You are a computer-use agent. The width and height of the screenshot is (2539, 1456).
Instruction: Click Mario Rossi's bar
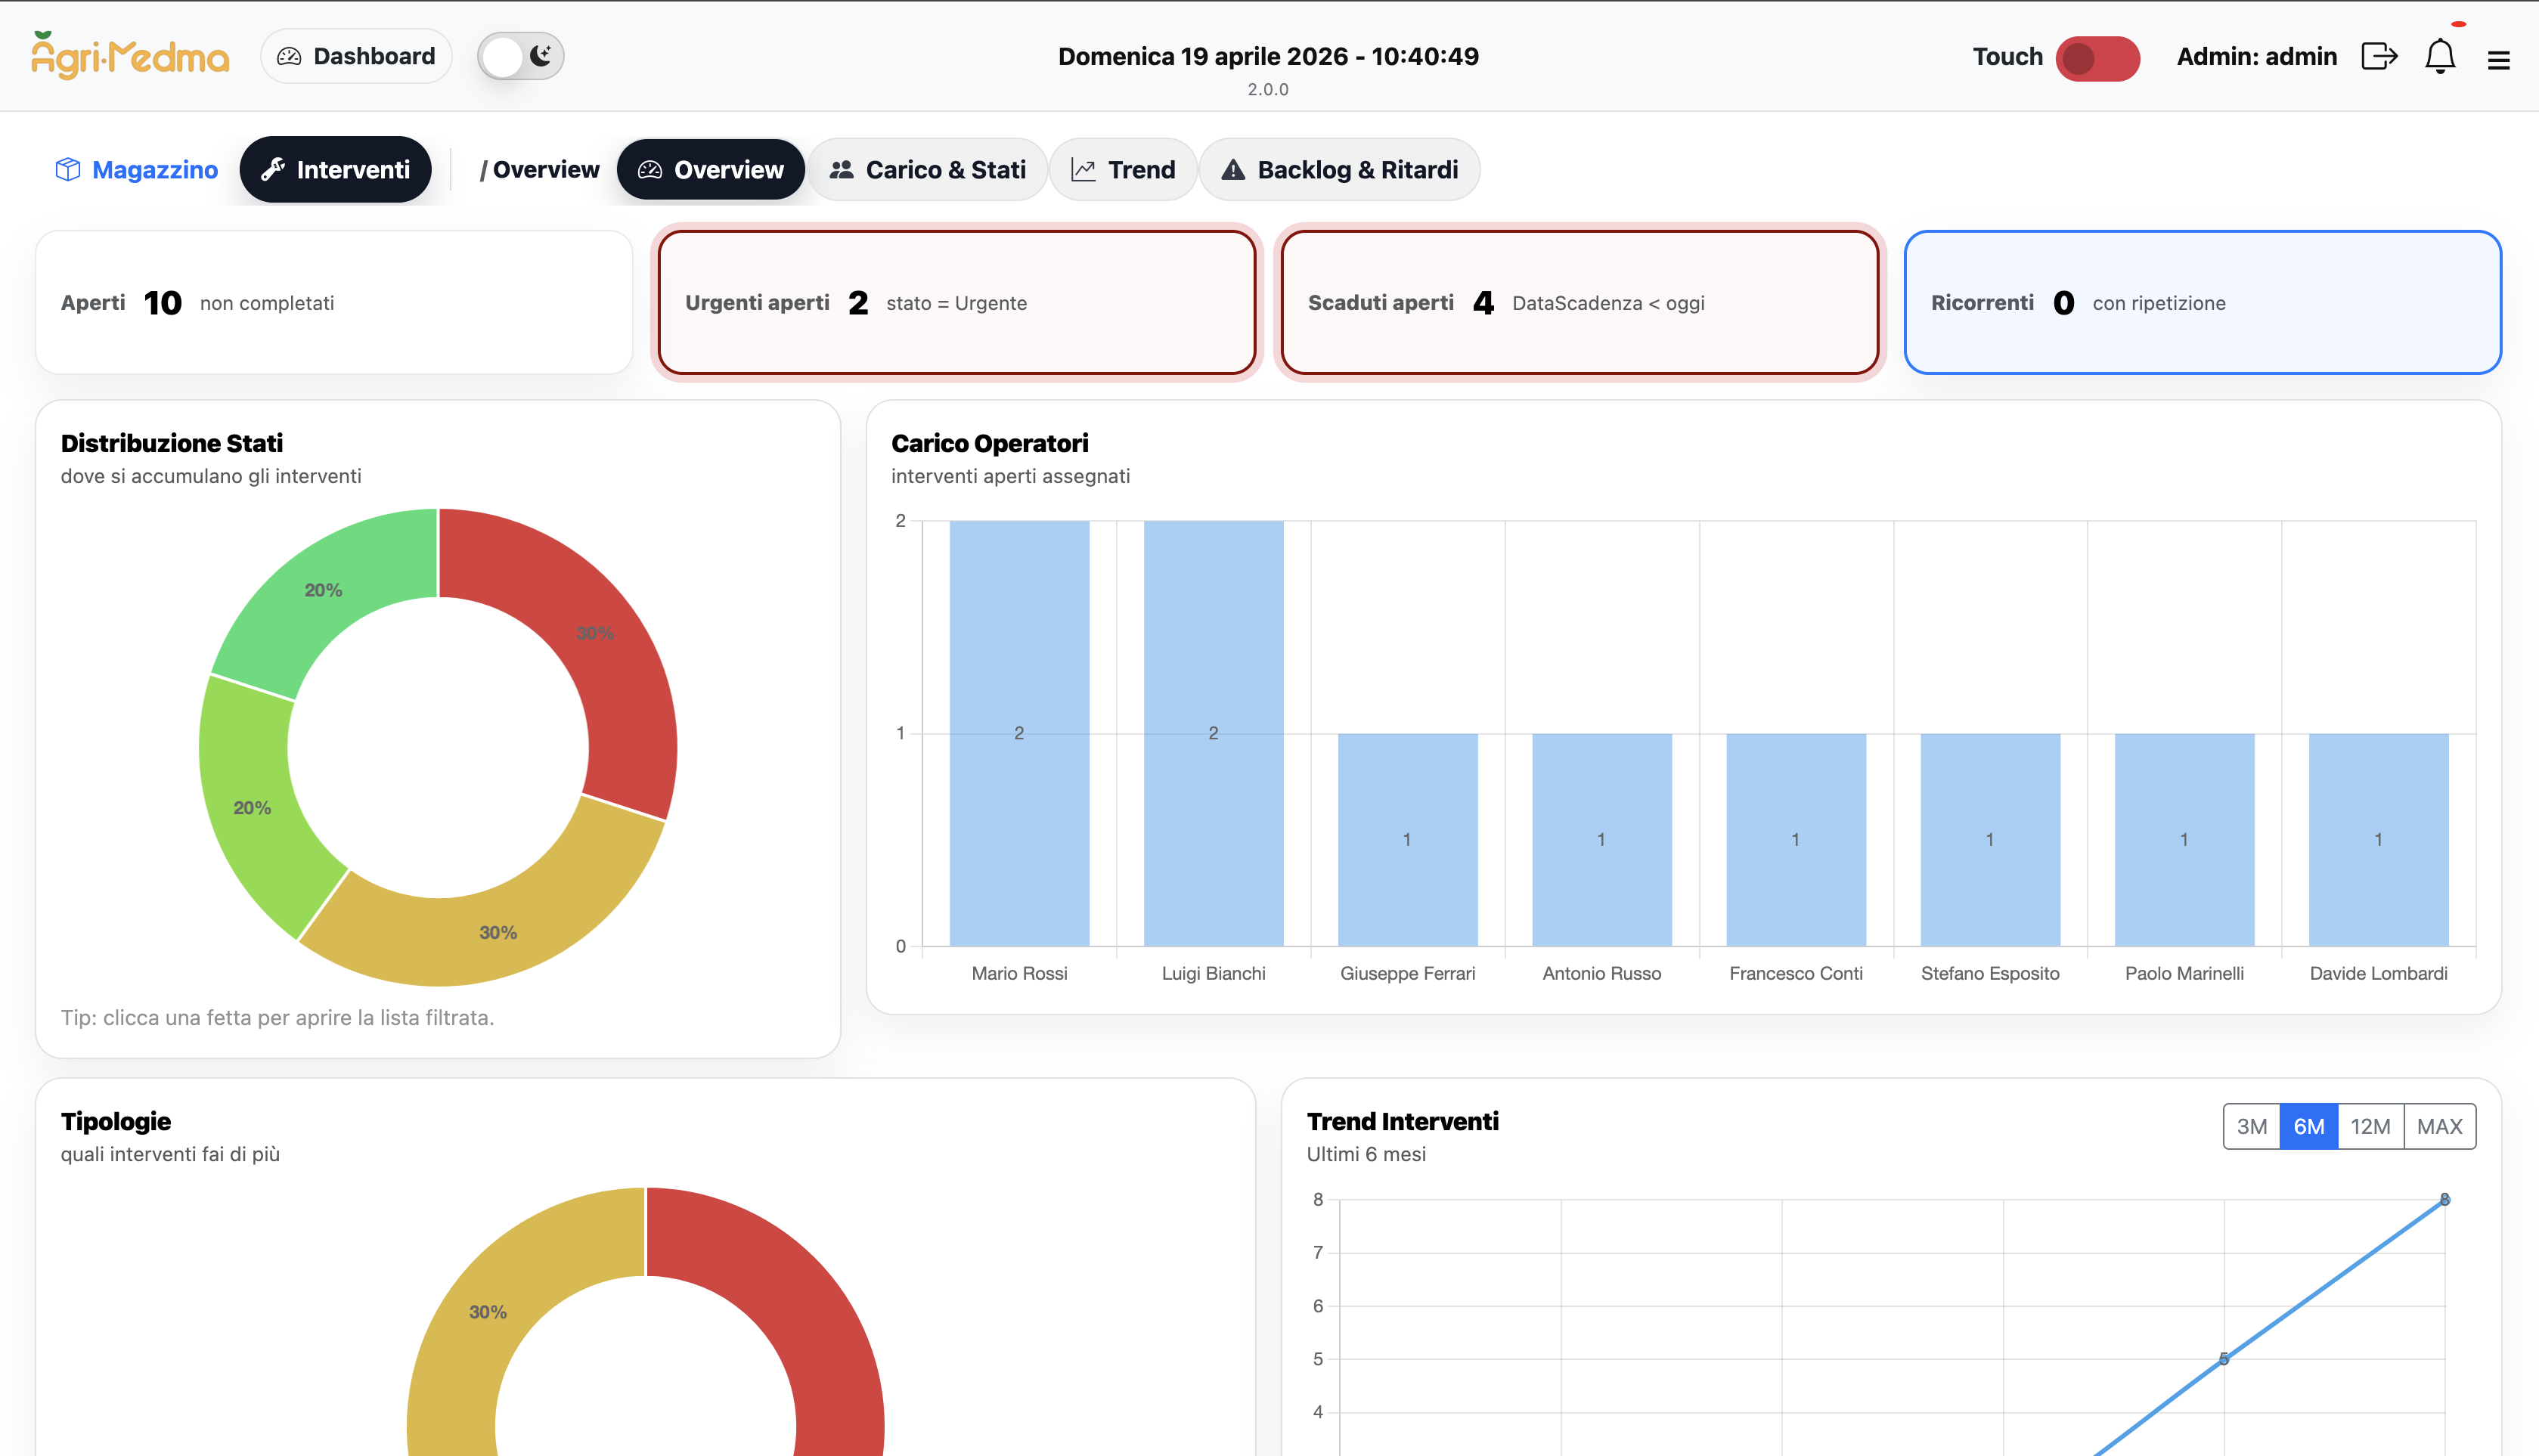[x=1019, y=733]
